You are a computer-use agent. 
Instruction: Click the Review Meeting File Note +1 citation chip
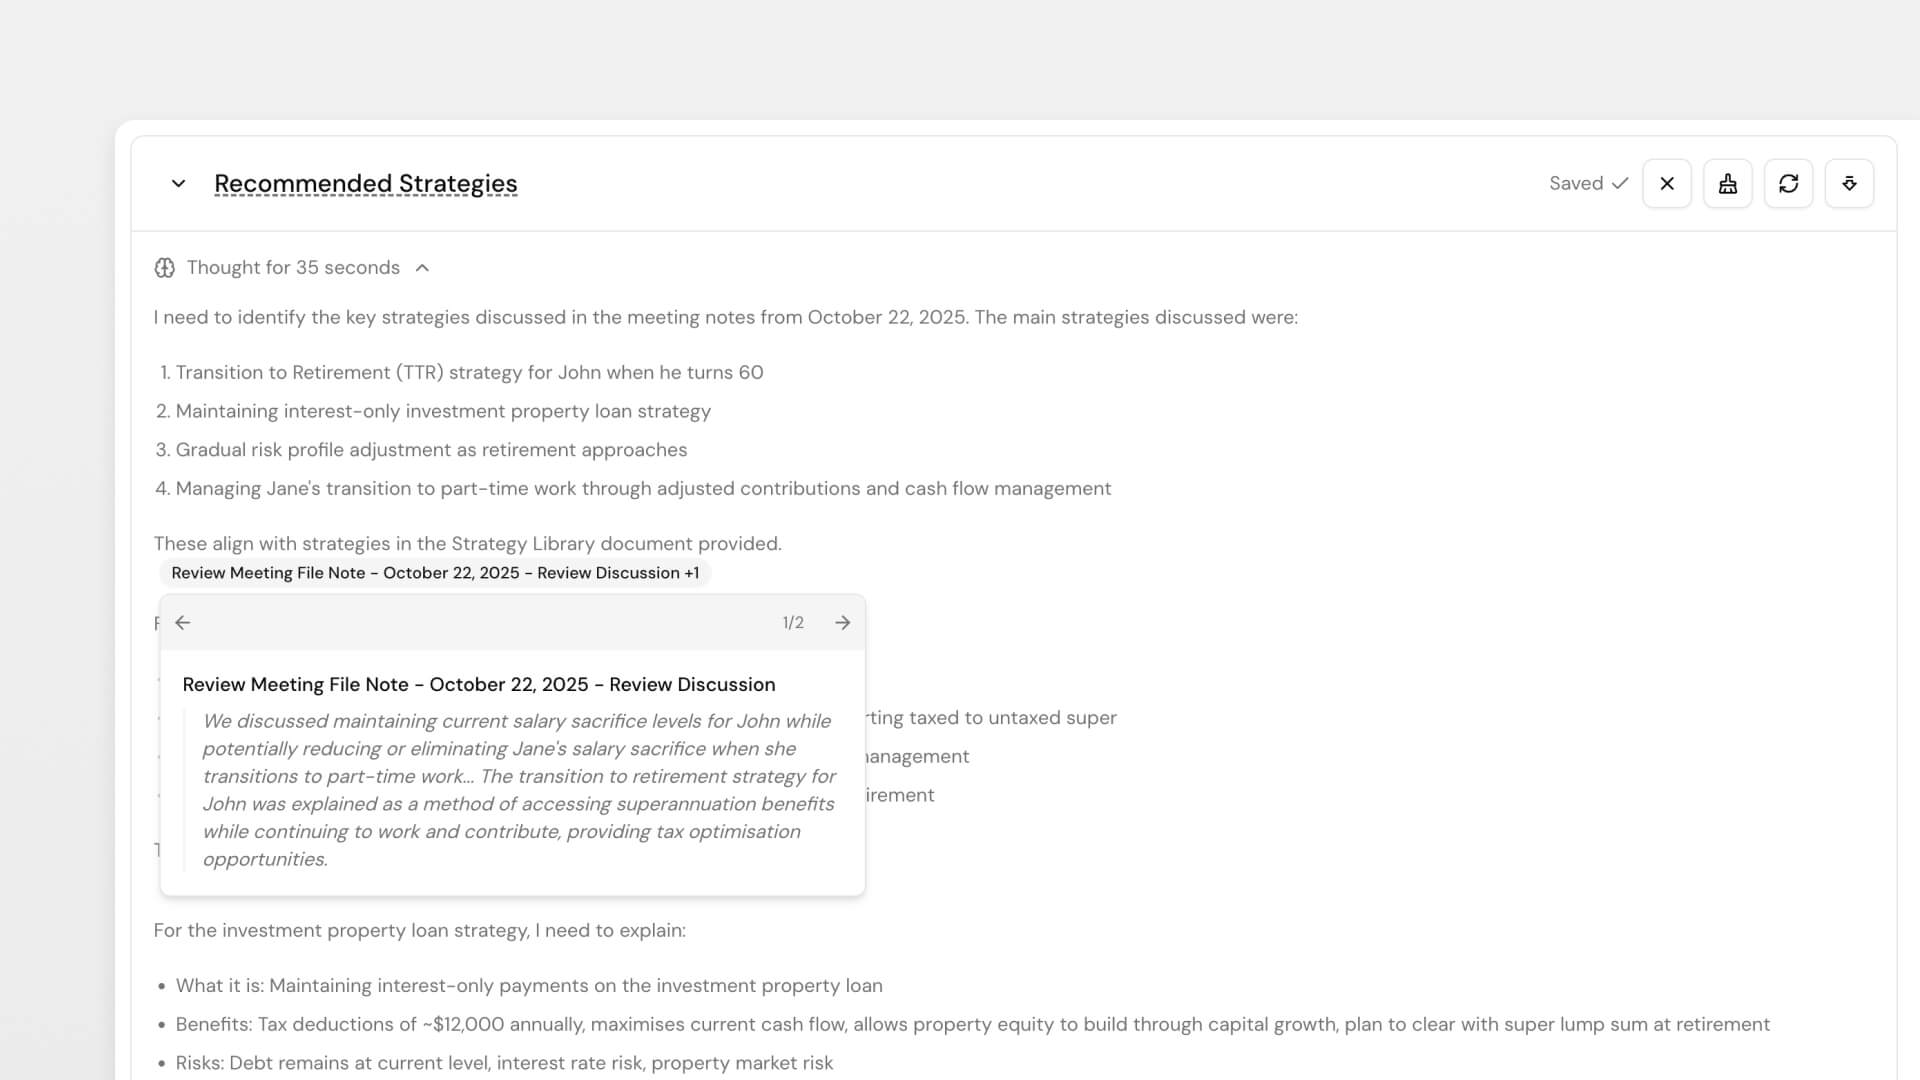(435, 573)
